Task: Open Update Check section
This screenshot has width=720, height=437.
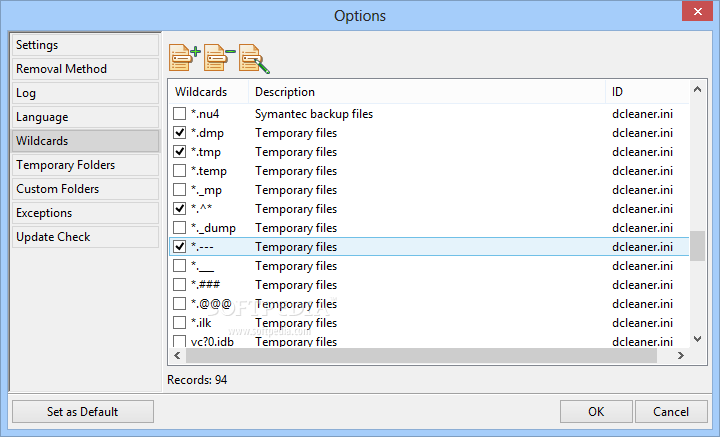Action: (x=85, y=237)
